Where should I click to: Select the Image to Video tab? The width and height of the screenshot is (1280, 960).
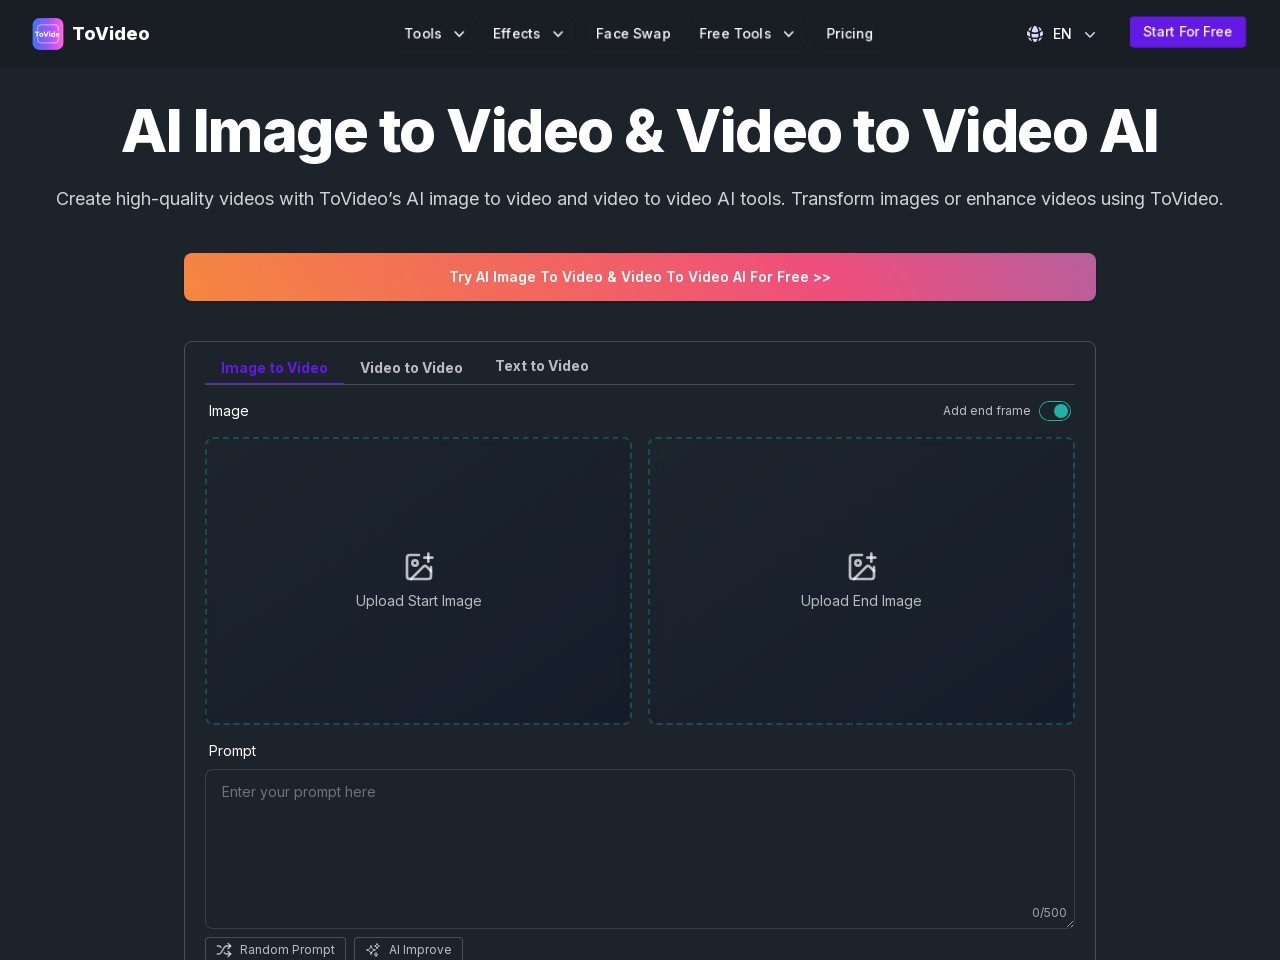(x=274, y=368)
